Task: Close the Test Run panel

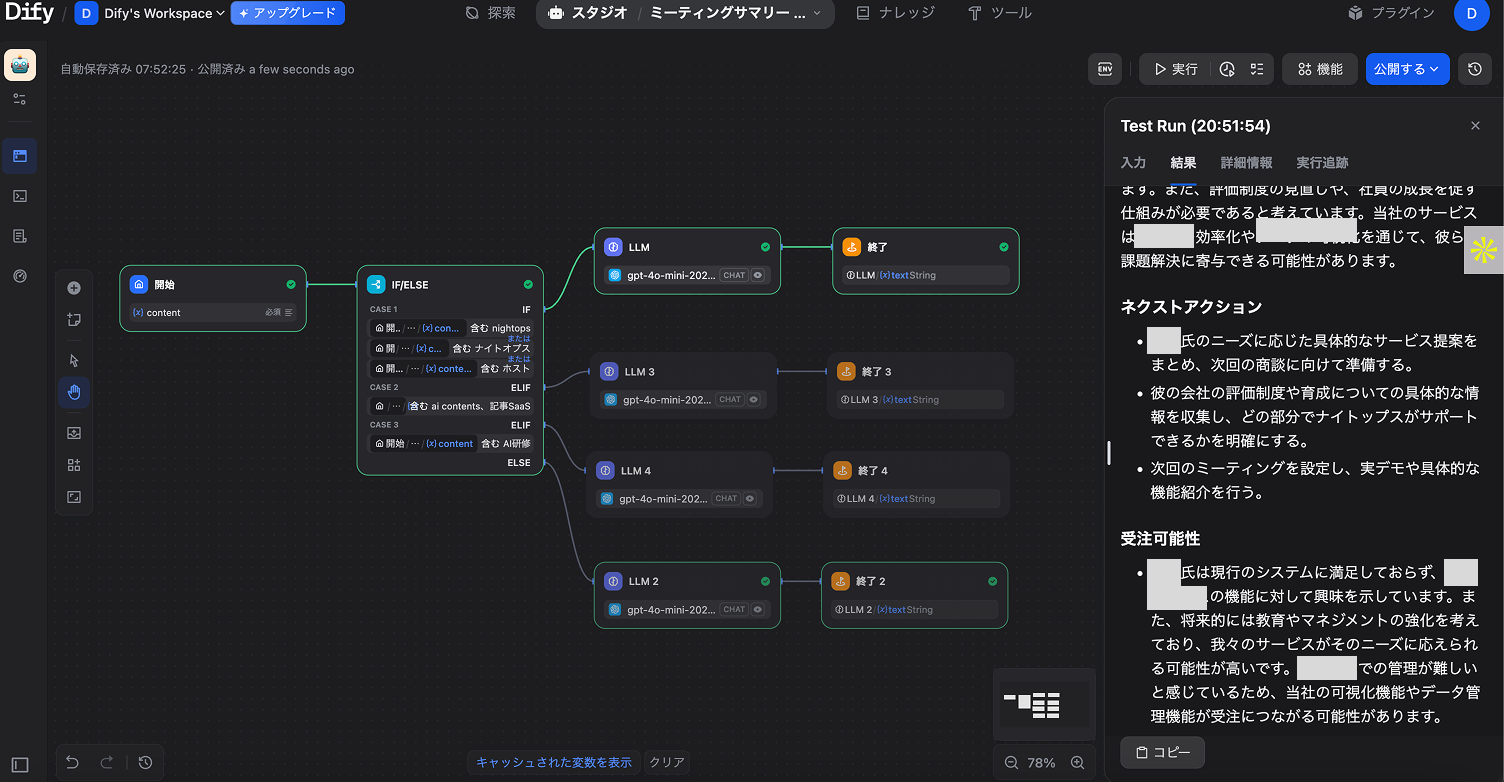Action: point(1475,126)
